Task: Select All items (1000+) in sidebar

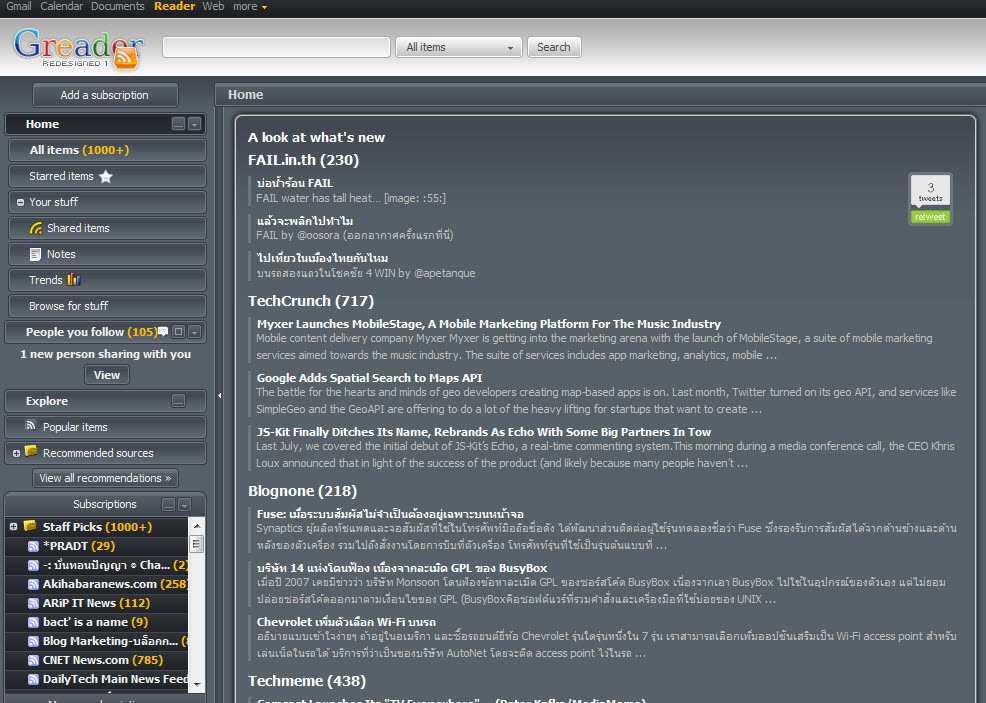Action: tap(107, 150)
